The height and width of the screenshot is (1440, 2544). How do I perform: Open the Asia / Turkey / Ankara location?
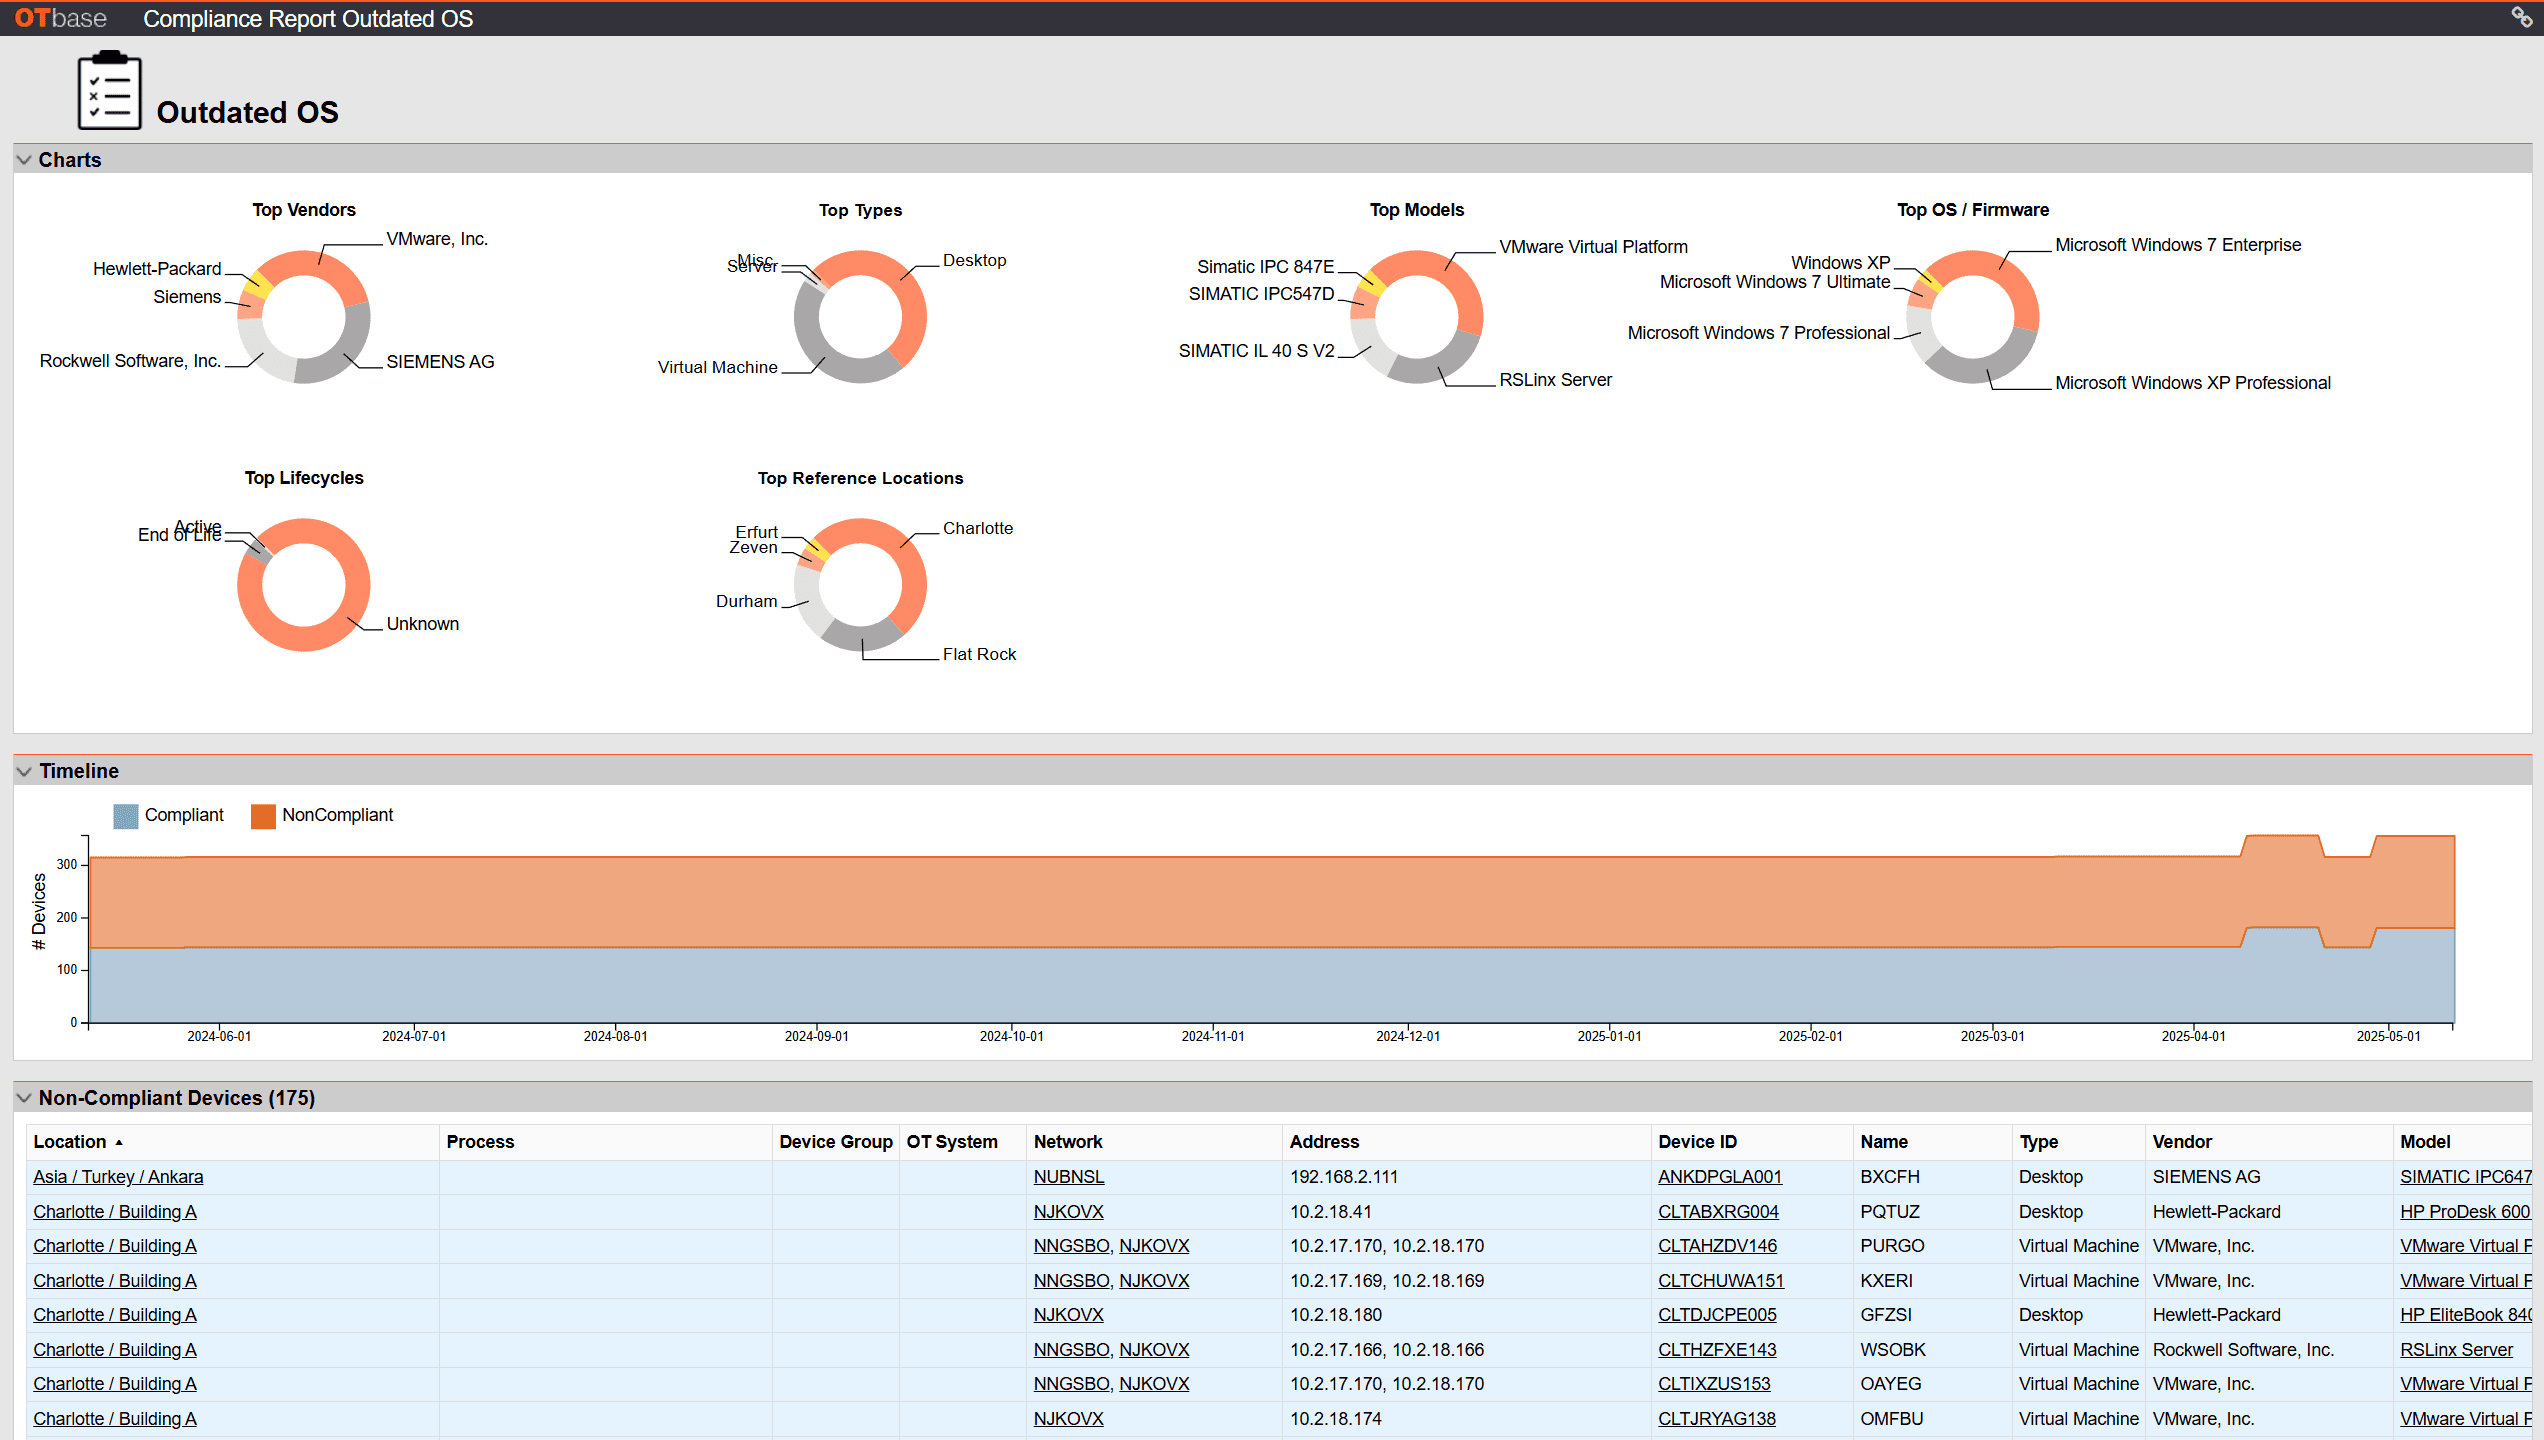pyautogui.click(x=118, y=1177)
